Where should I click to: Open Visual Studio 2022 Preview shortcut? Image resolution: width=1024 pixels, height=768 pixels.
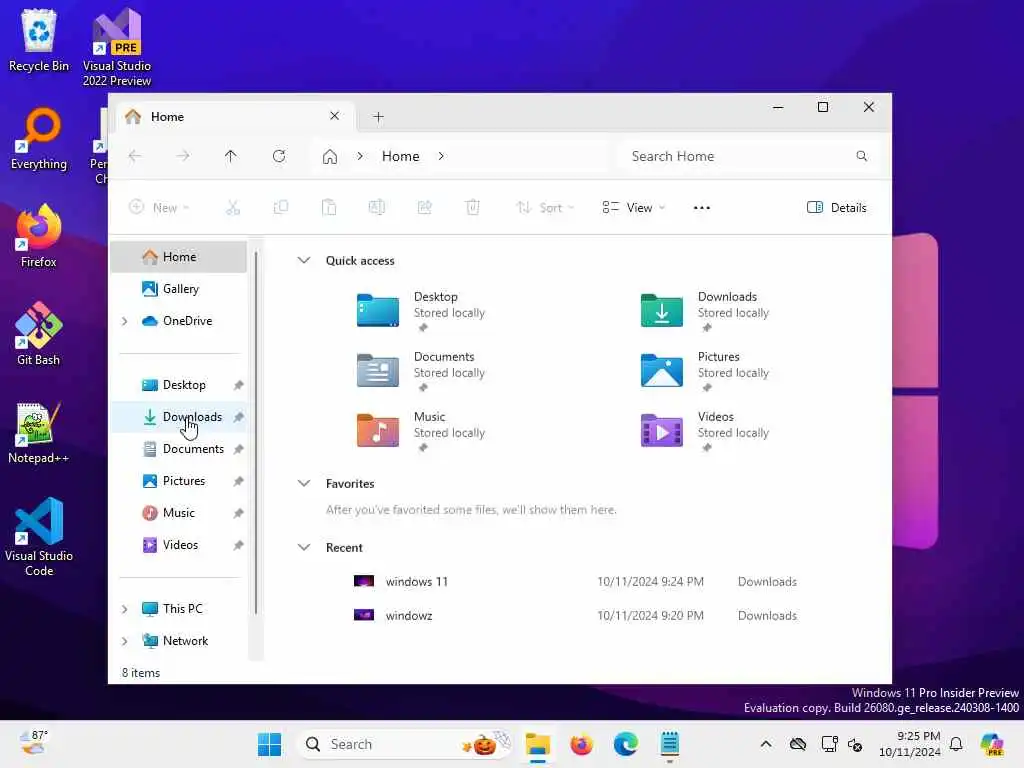click(x=117, y=47)
